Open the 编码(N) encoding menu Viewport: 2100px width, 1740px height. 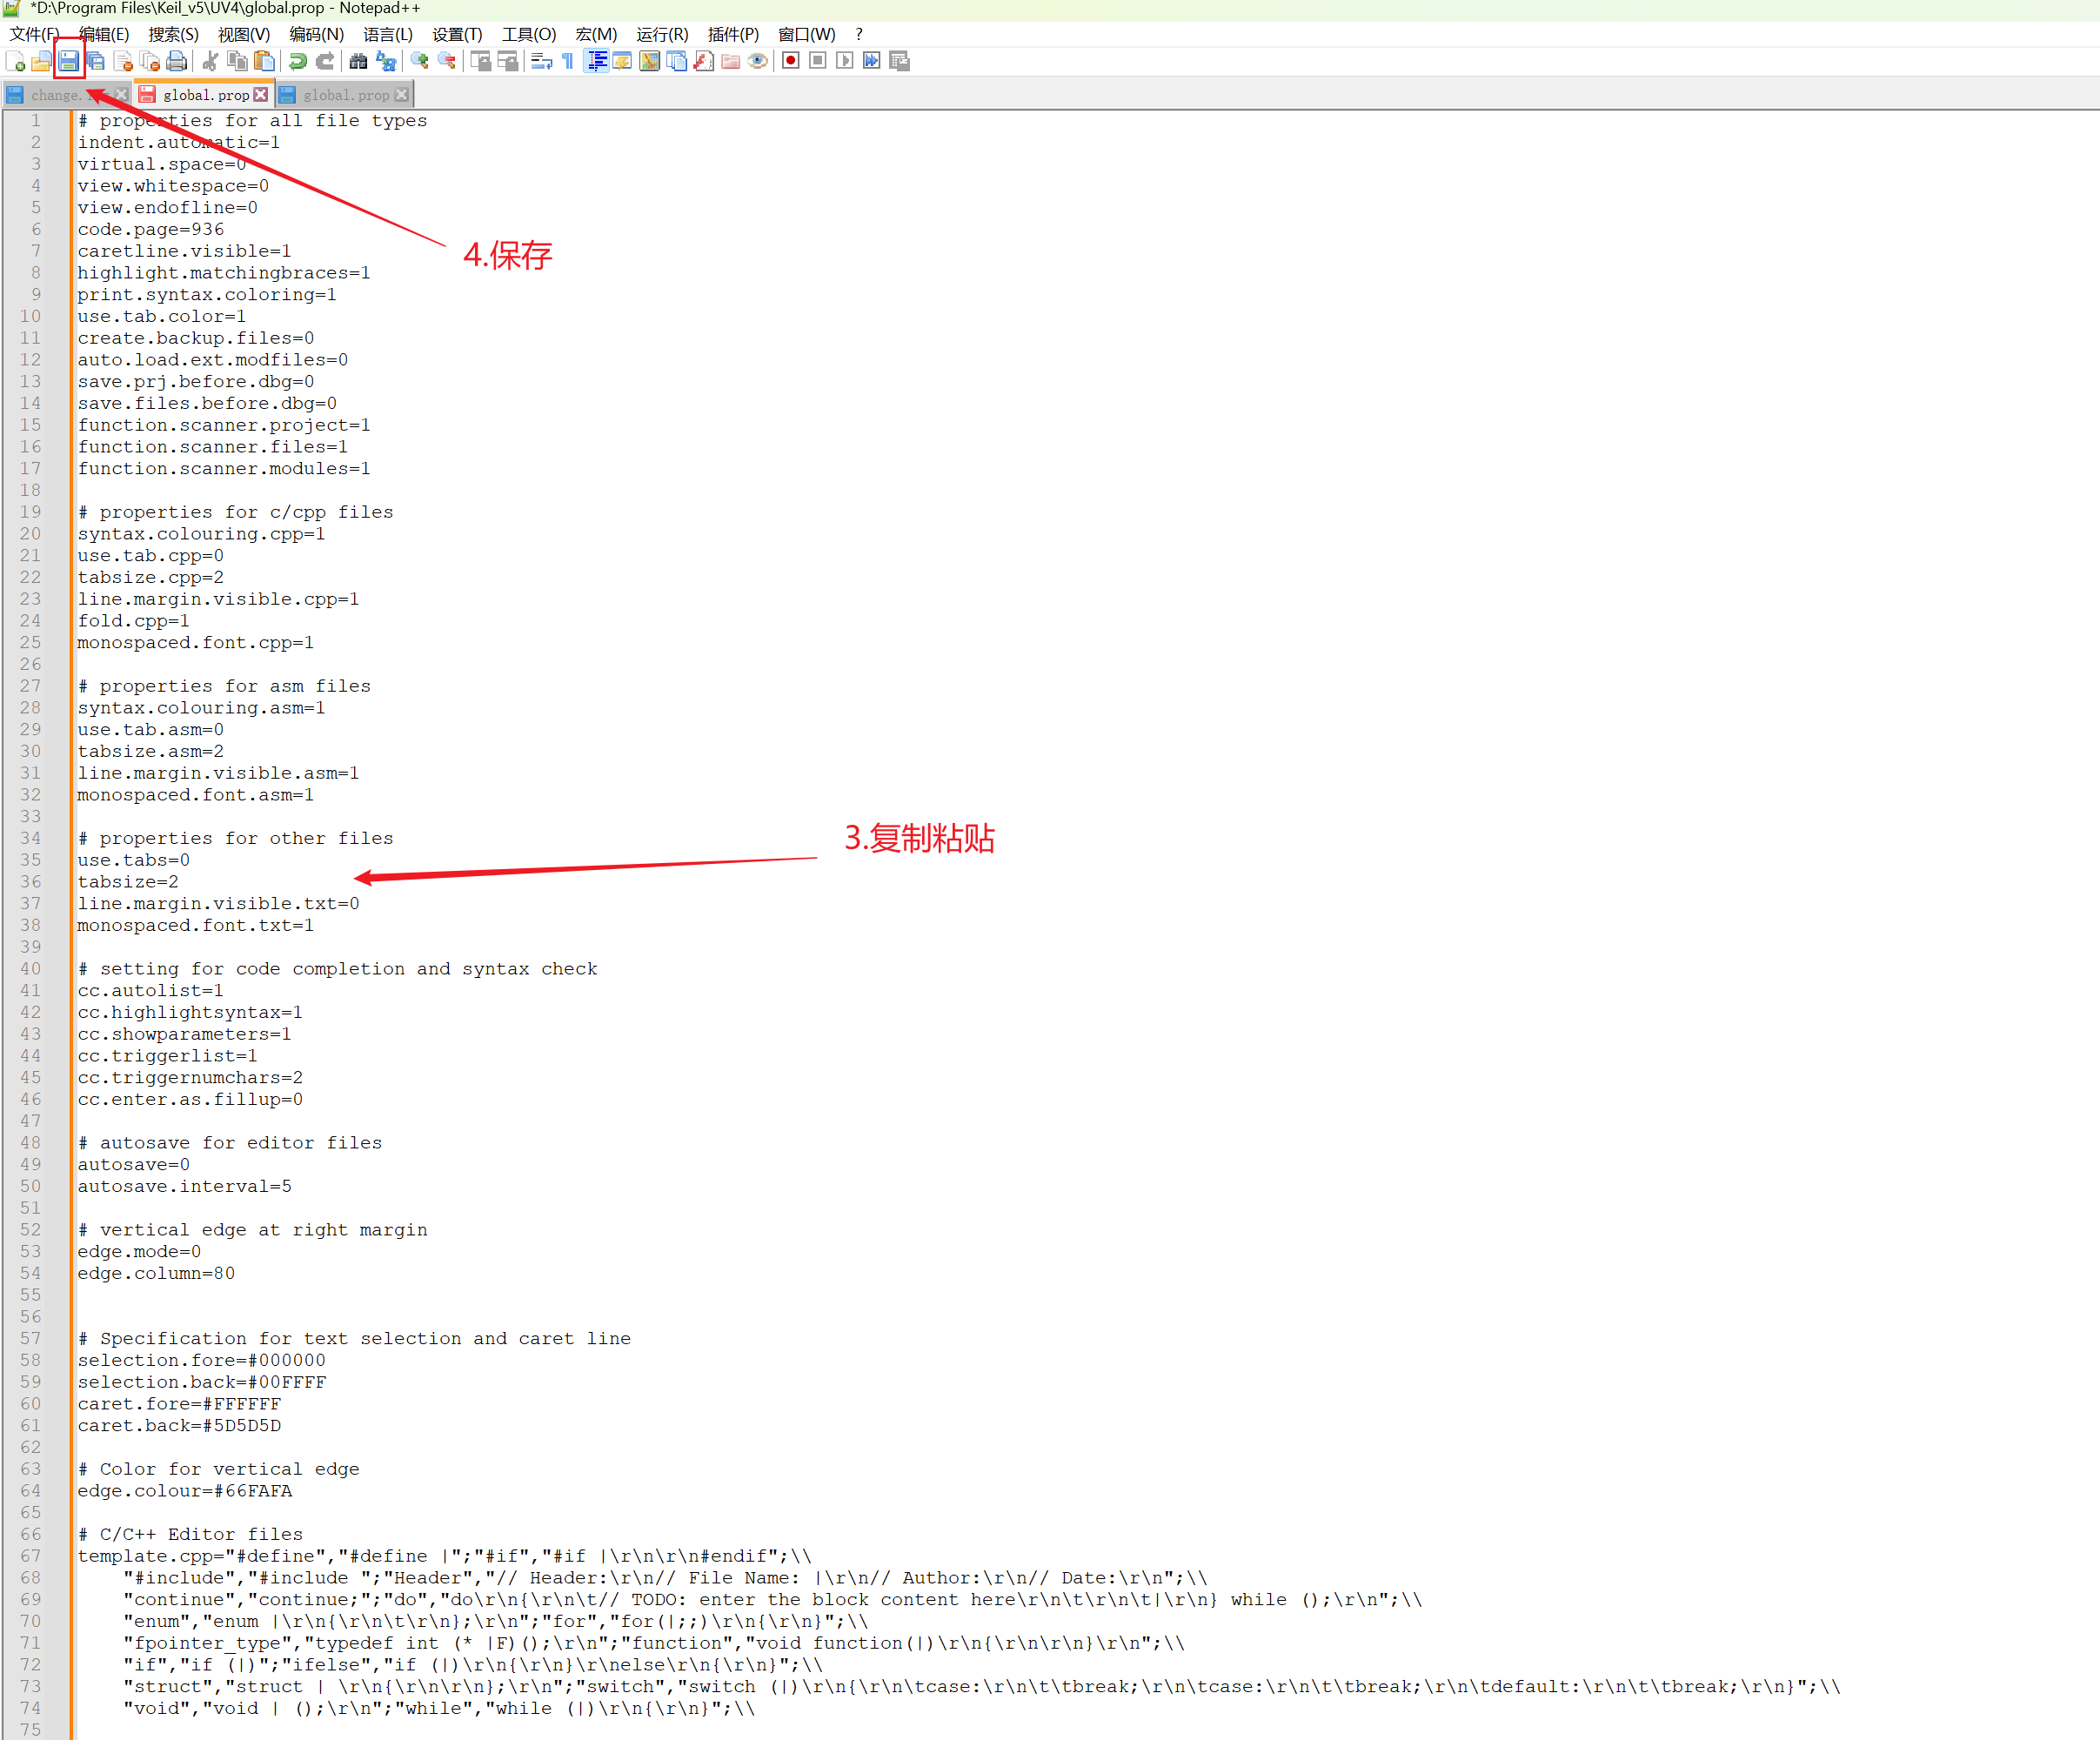[x=316, y=34]
